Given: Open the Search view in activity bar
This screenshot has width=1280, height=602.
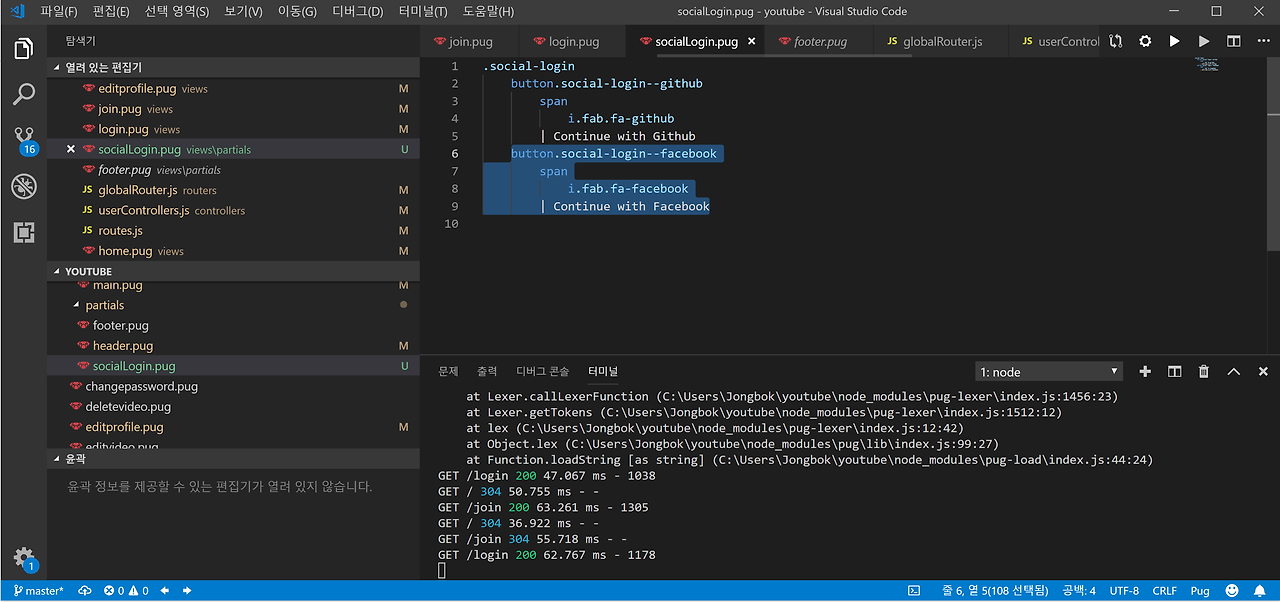Looking at the screenshot, I should pyautogui.click(x=24, y=94).
